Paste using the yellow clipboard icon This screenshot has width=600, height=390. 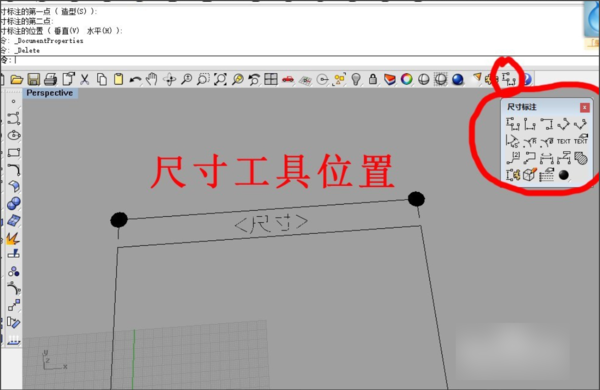pyautogui.click(x=119, y=80)
